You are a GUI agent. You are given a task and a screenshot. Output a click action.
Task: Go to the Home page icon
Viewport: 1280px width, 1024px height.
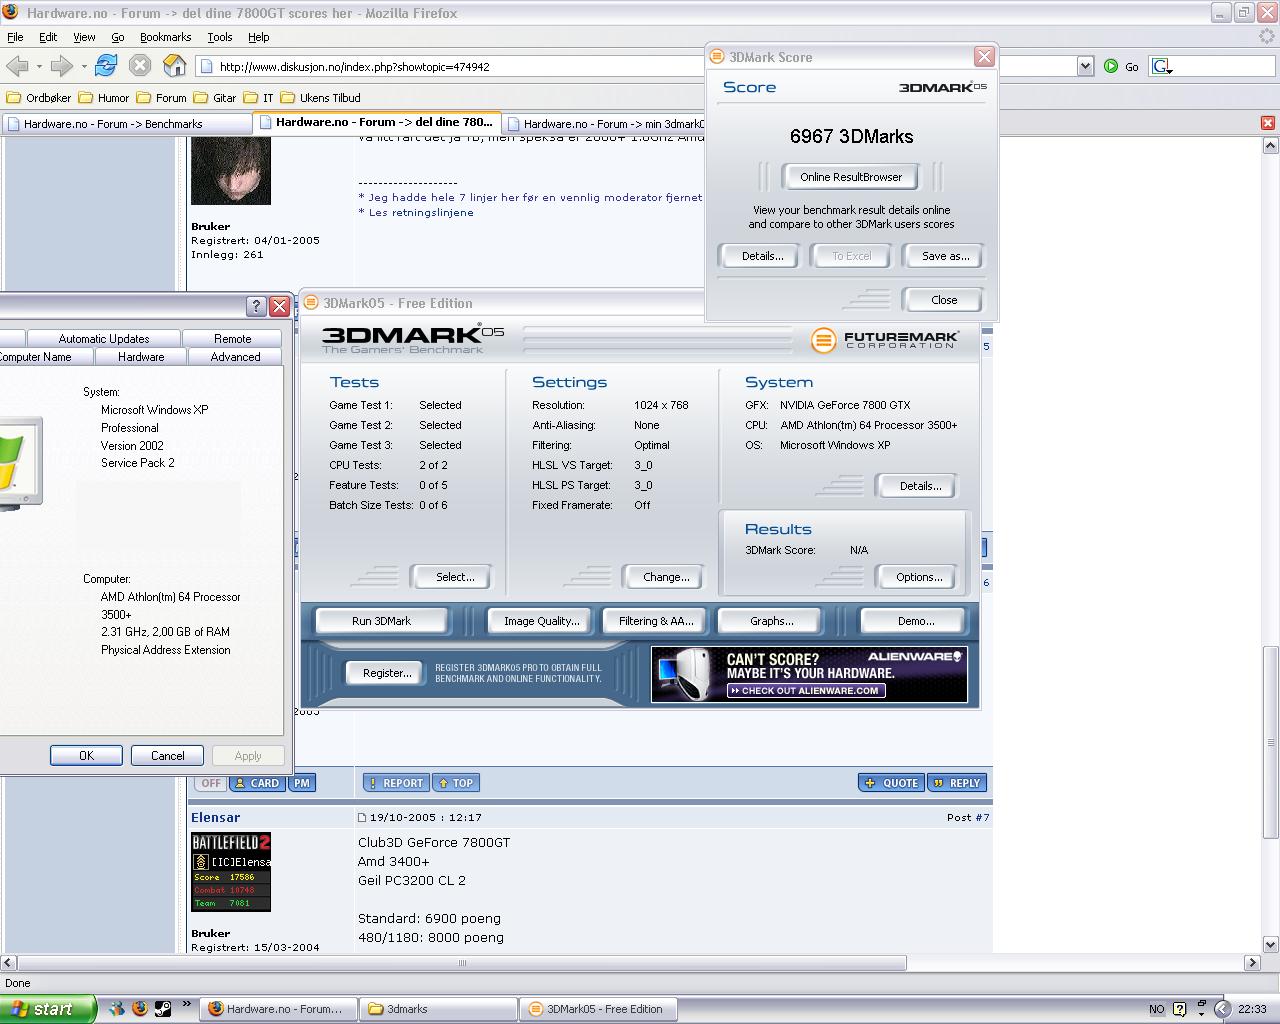click(175, 66)
